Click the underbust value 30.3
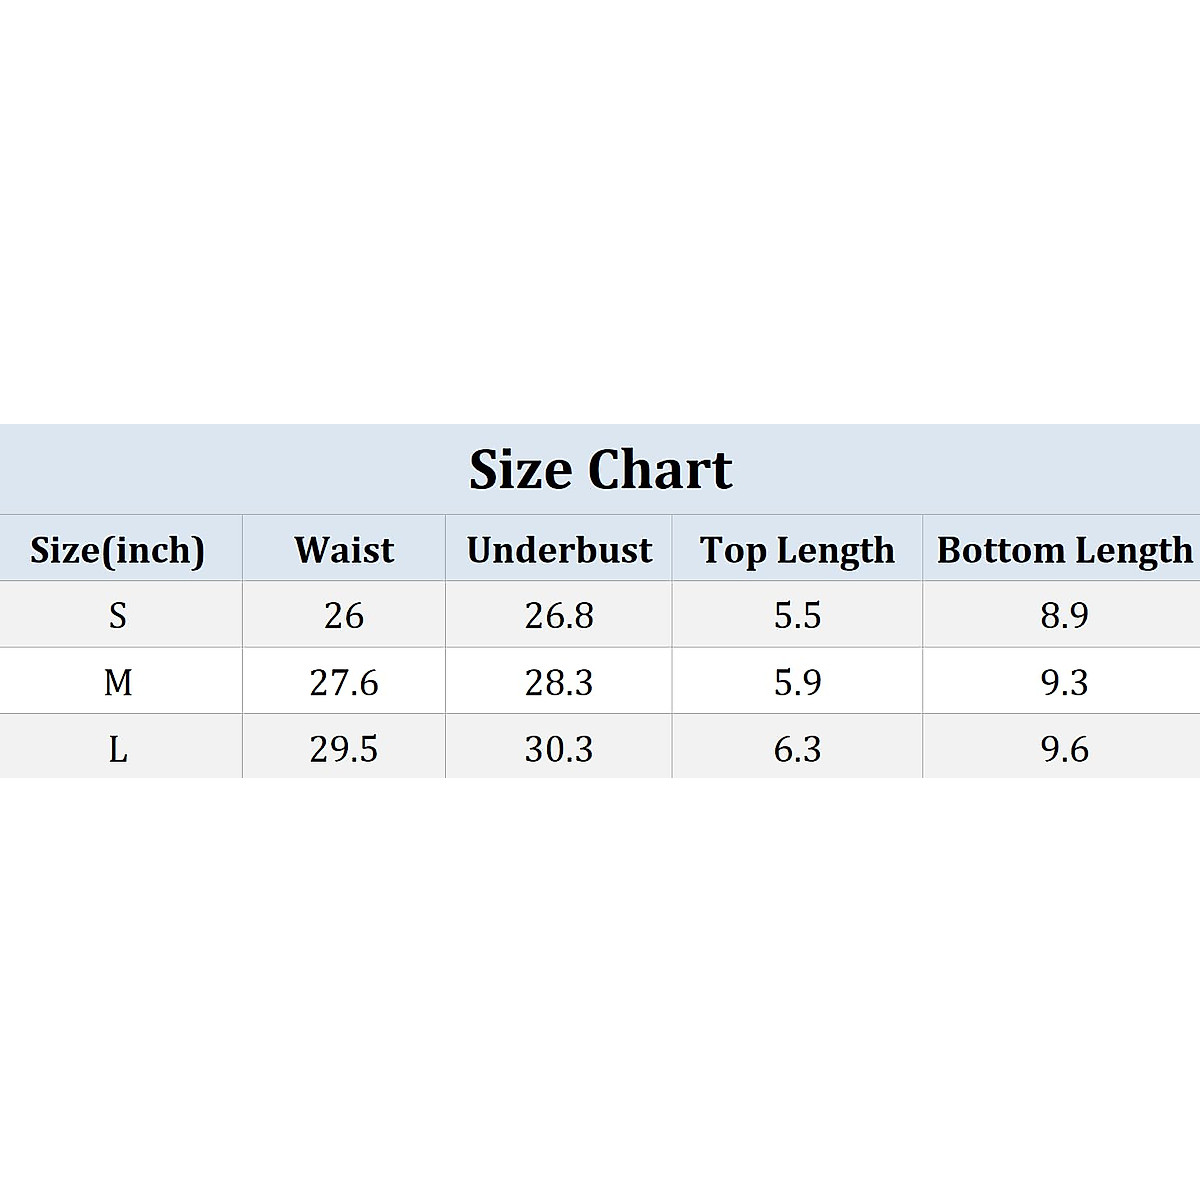 coord(559,749)
